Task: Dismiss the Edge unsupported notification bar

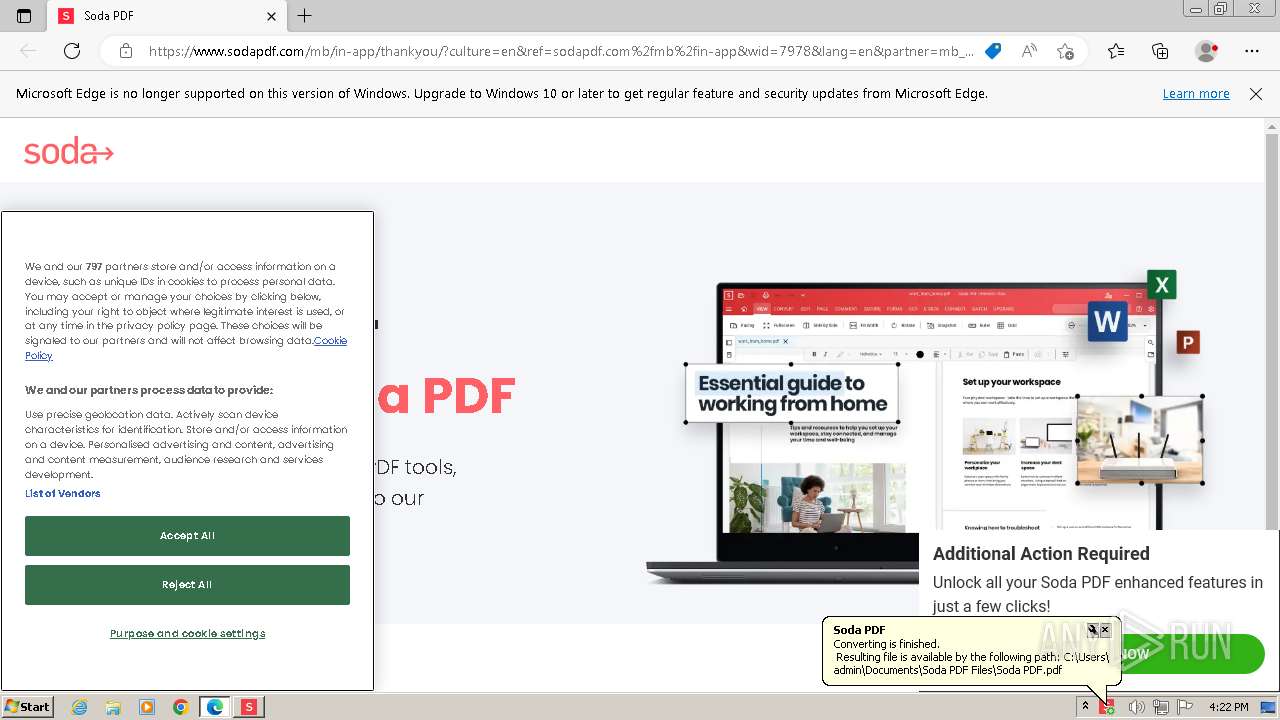Action: (x=1256, y=94)
